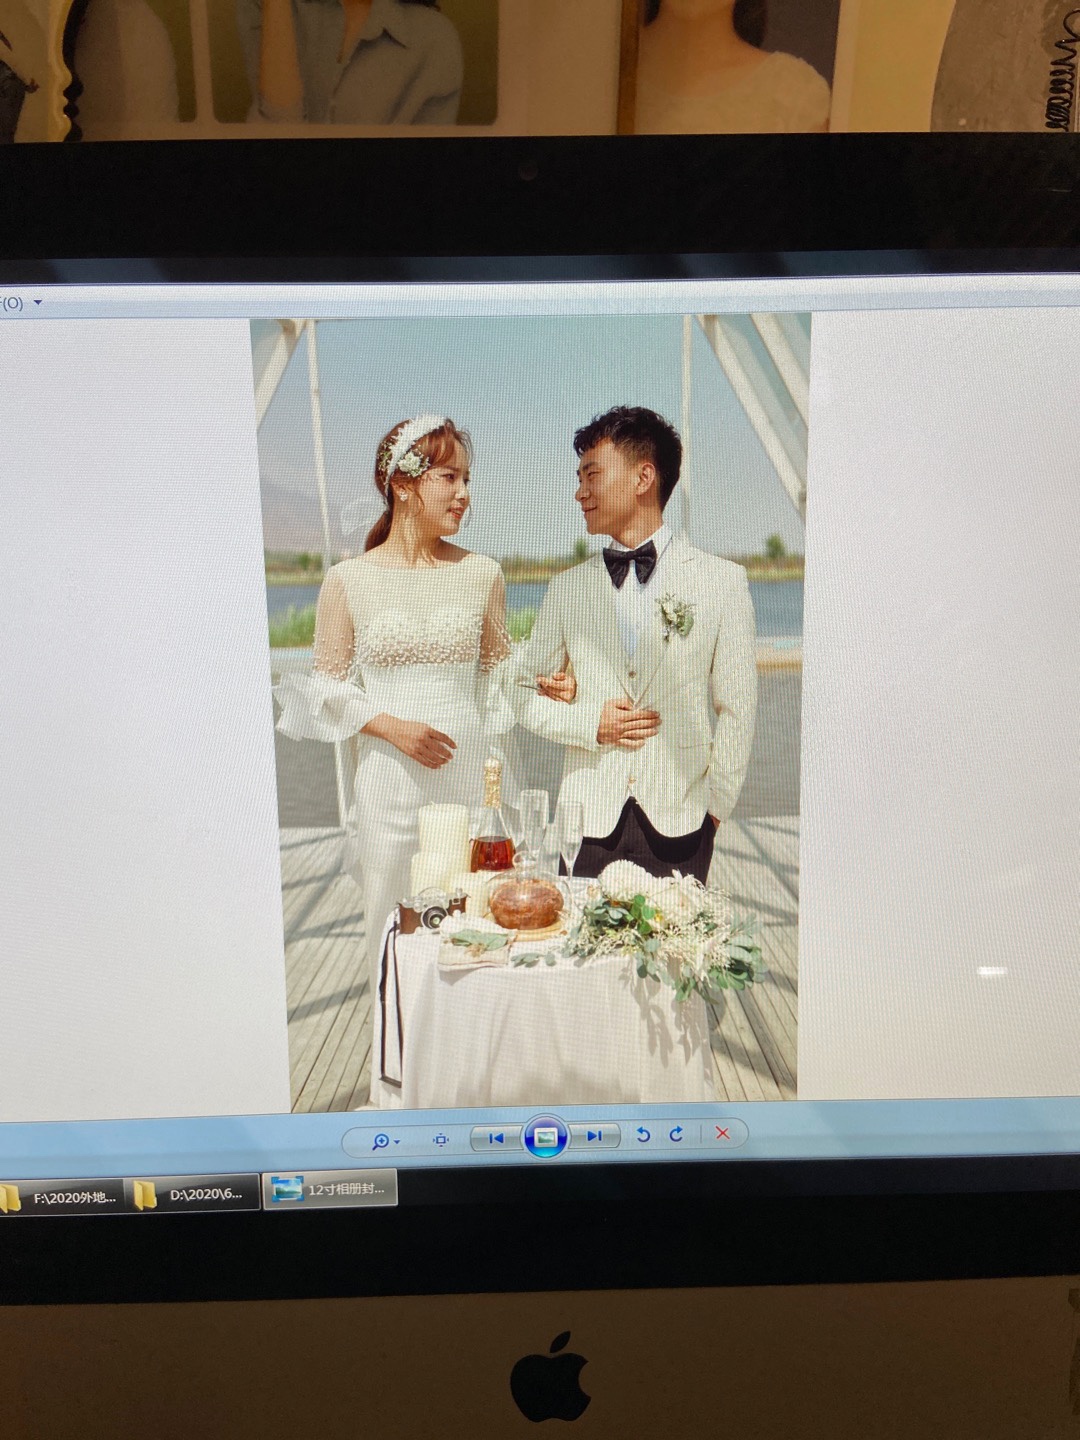Delete the photo with red X
Screen dimensions: 1080x1440
point(722,1133)
